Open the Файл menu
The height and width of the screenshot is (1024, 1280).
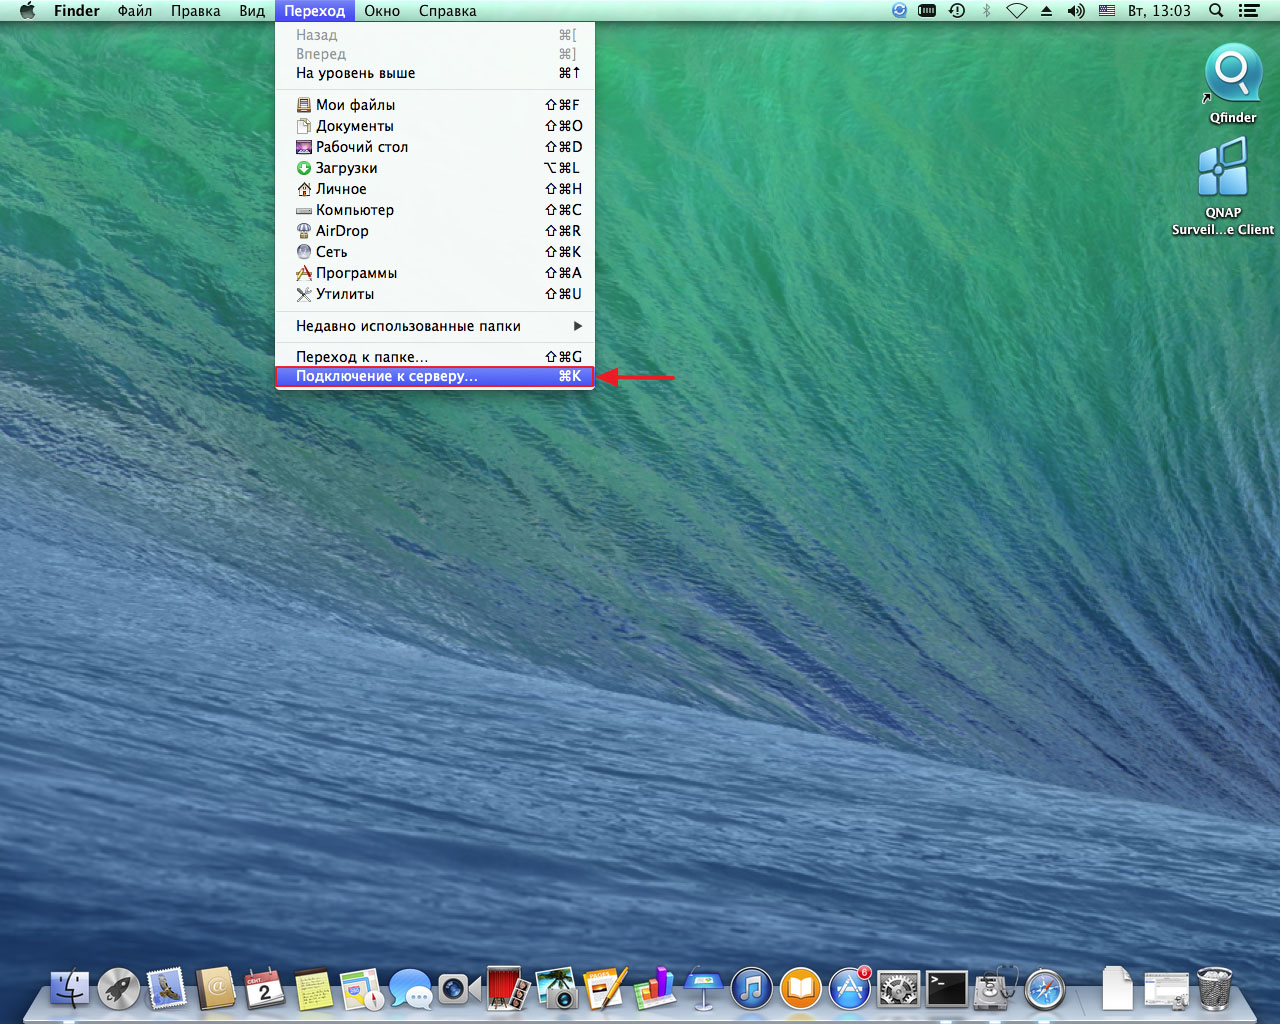click(135, 10)
